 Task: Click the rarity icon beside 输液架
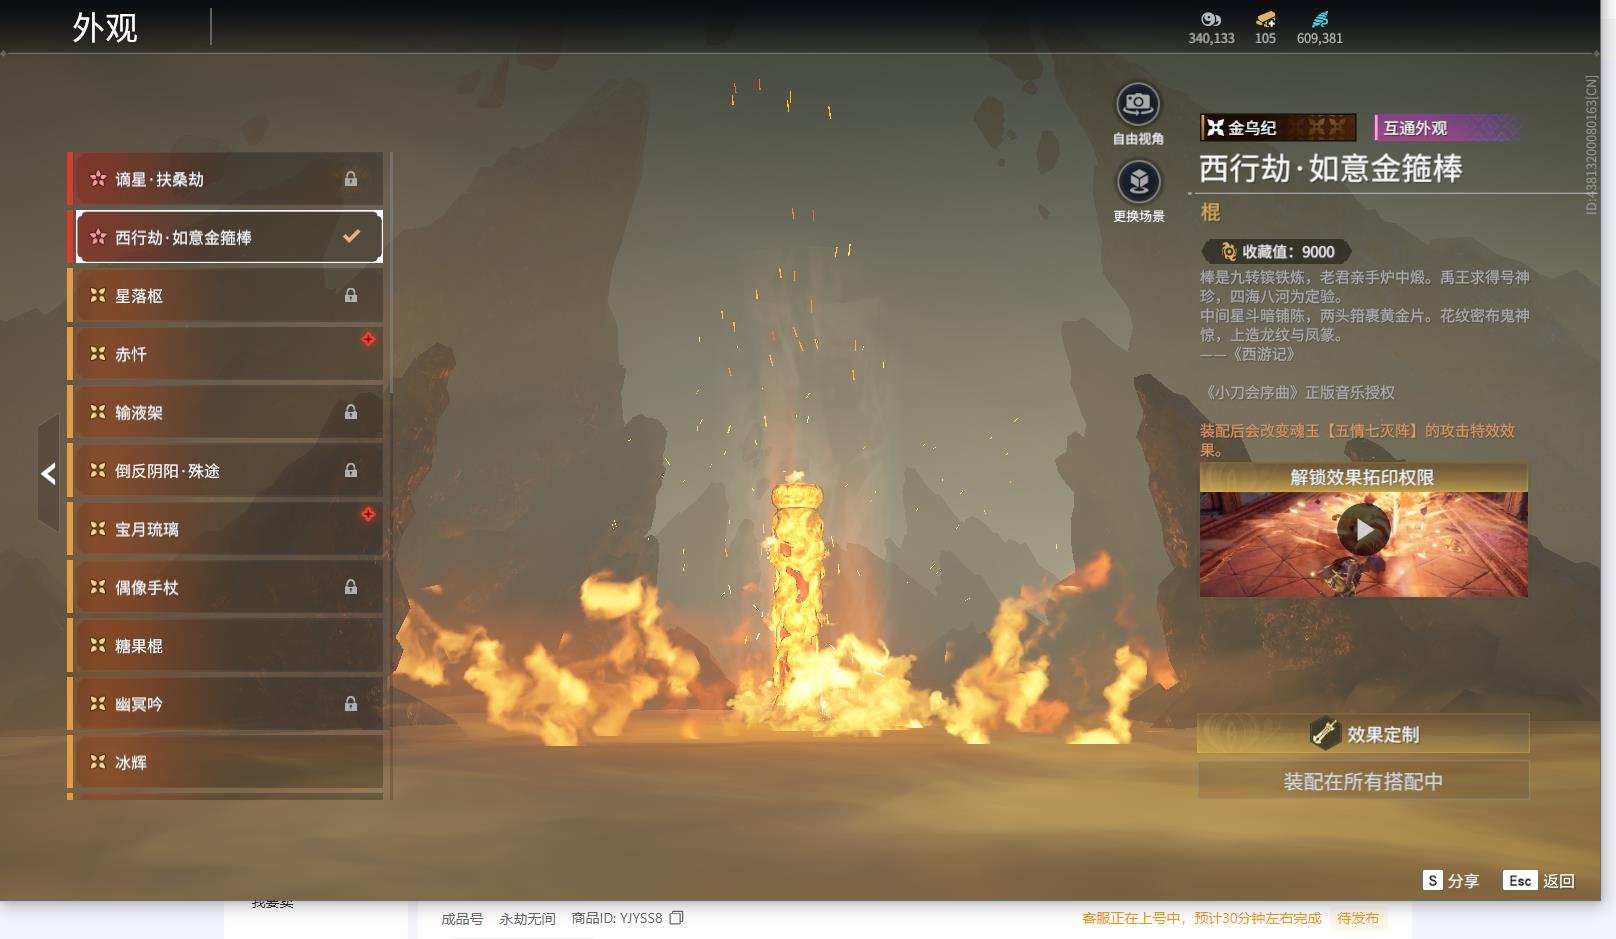click(x=98, y=411)
